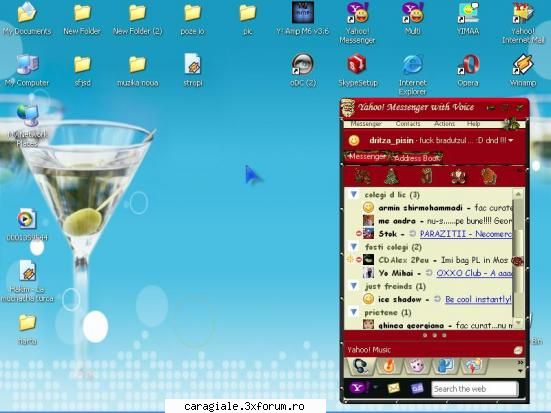This screenshot has height=413, width=551.
Task: Show more plugin tabs chevron
Action: click(x=520, y=362)
